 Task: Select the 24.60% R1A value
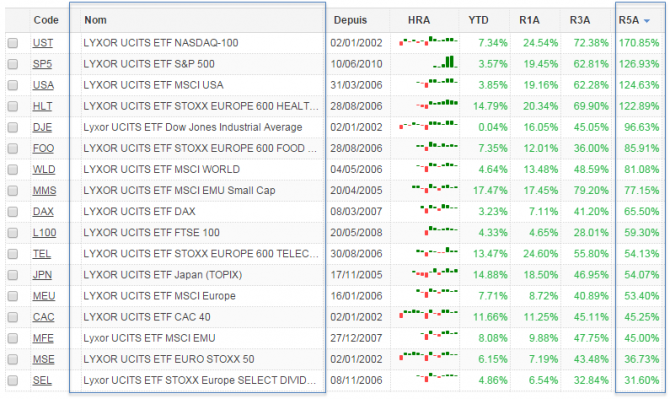tap(541, 254)
